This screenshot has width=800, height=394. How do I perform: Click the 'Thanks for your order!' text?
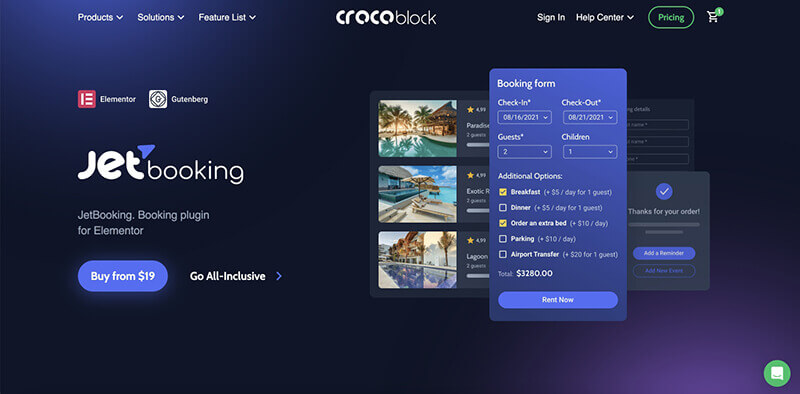[664, 211]
